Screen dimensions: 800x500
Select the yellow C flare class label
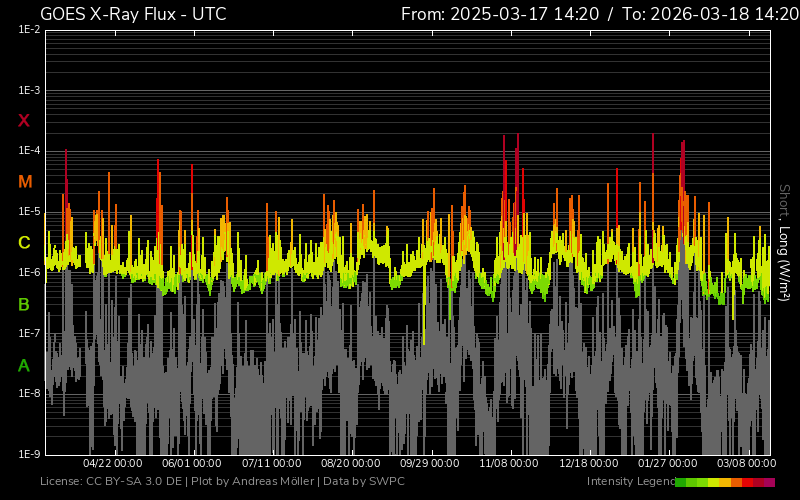24,243
